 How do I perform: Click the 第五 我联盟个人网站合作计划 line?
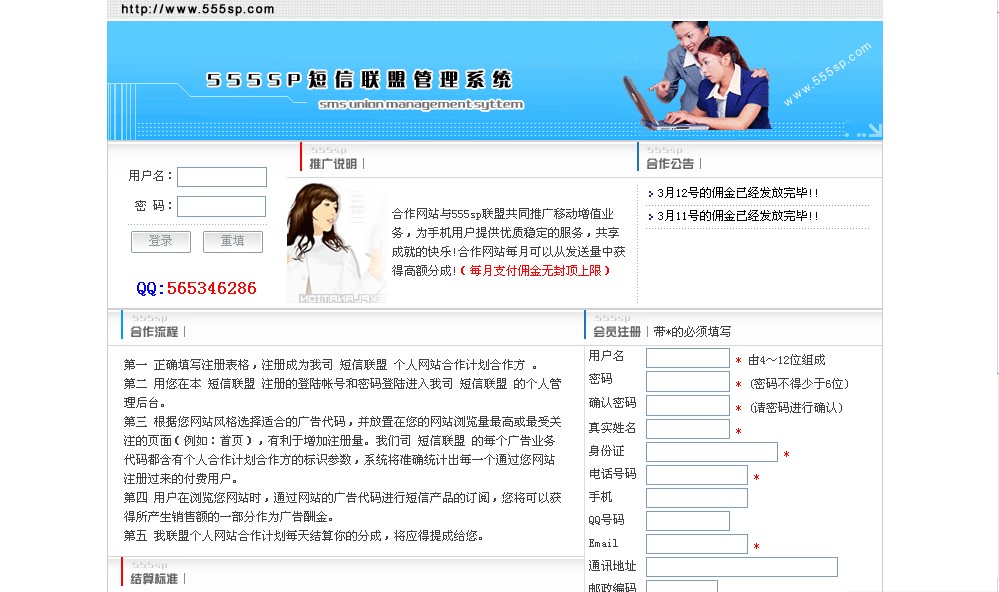click(303, 536)
